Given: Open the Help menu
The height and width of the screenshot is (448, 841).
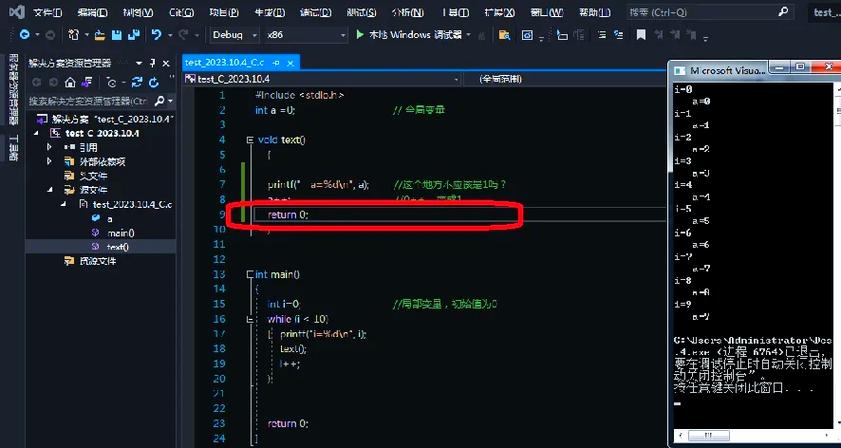Looking at the screenshot, I should coord(595,12).
